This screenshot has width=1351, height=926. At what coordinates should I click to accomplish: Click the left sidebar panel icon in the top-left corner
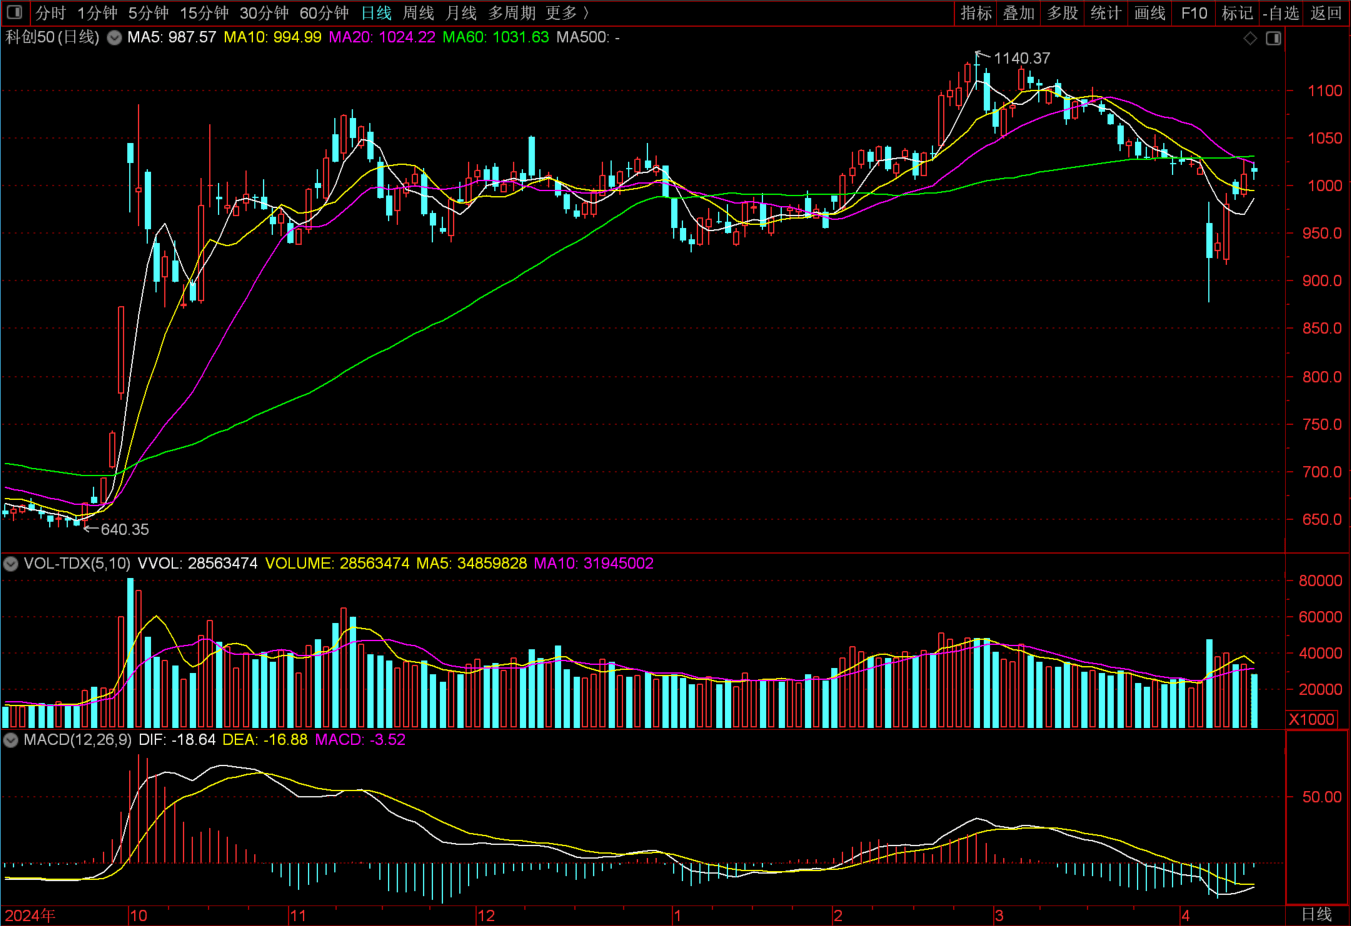[14, 13]
